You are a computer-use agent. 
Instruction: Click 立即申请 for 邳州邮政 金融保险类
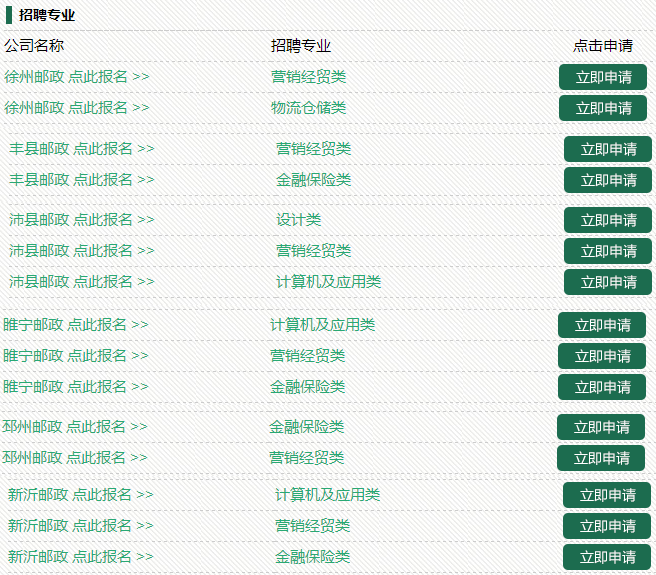(600, 427)
